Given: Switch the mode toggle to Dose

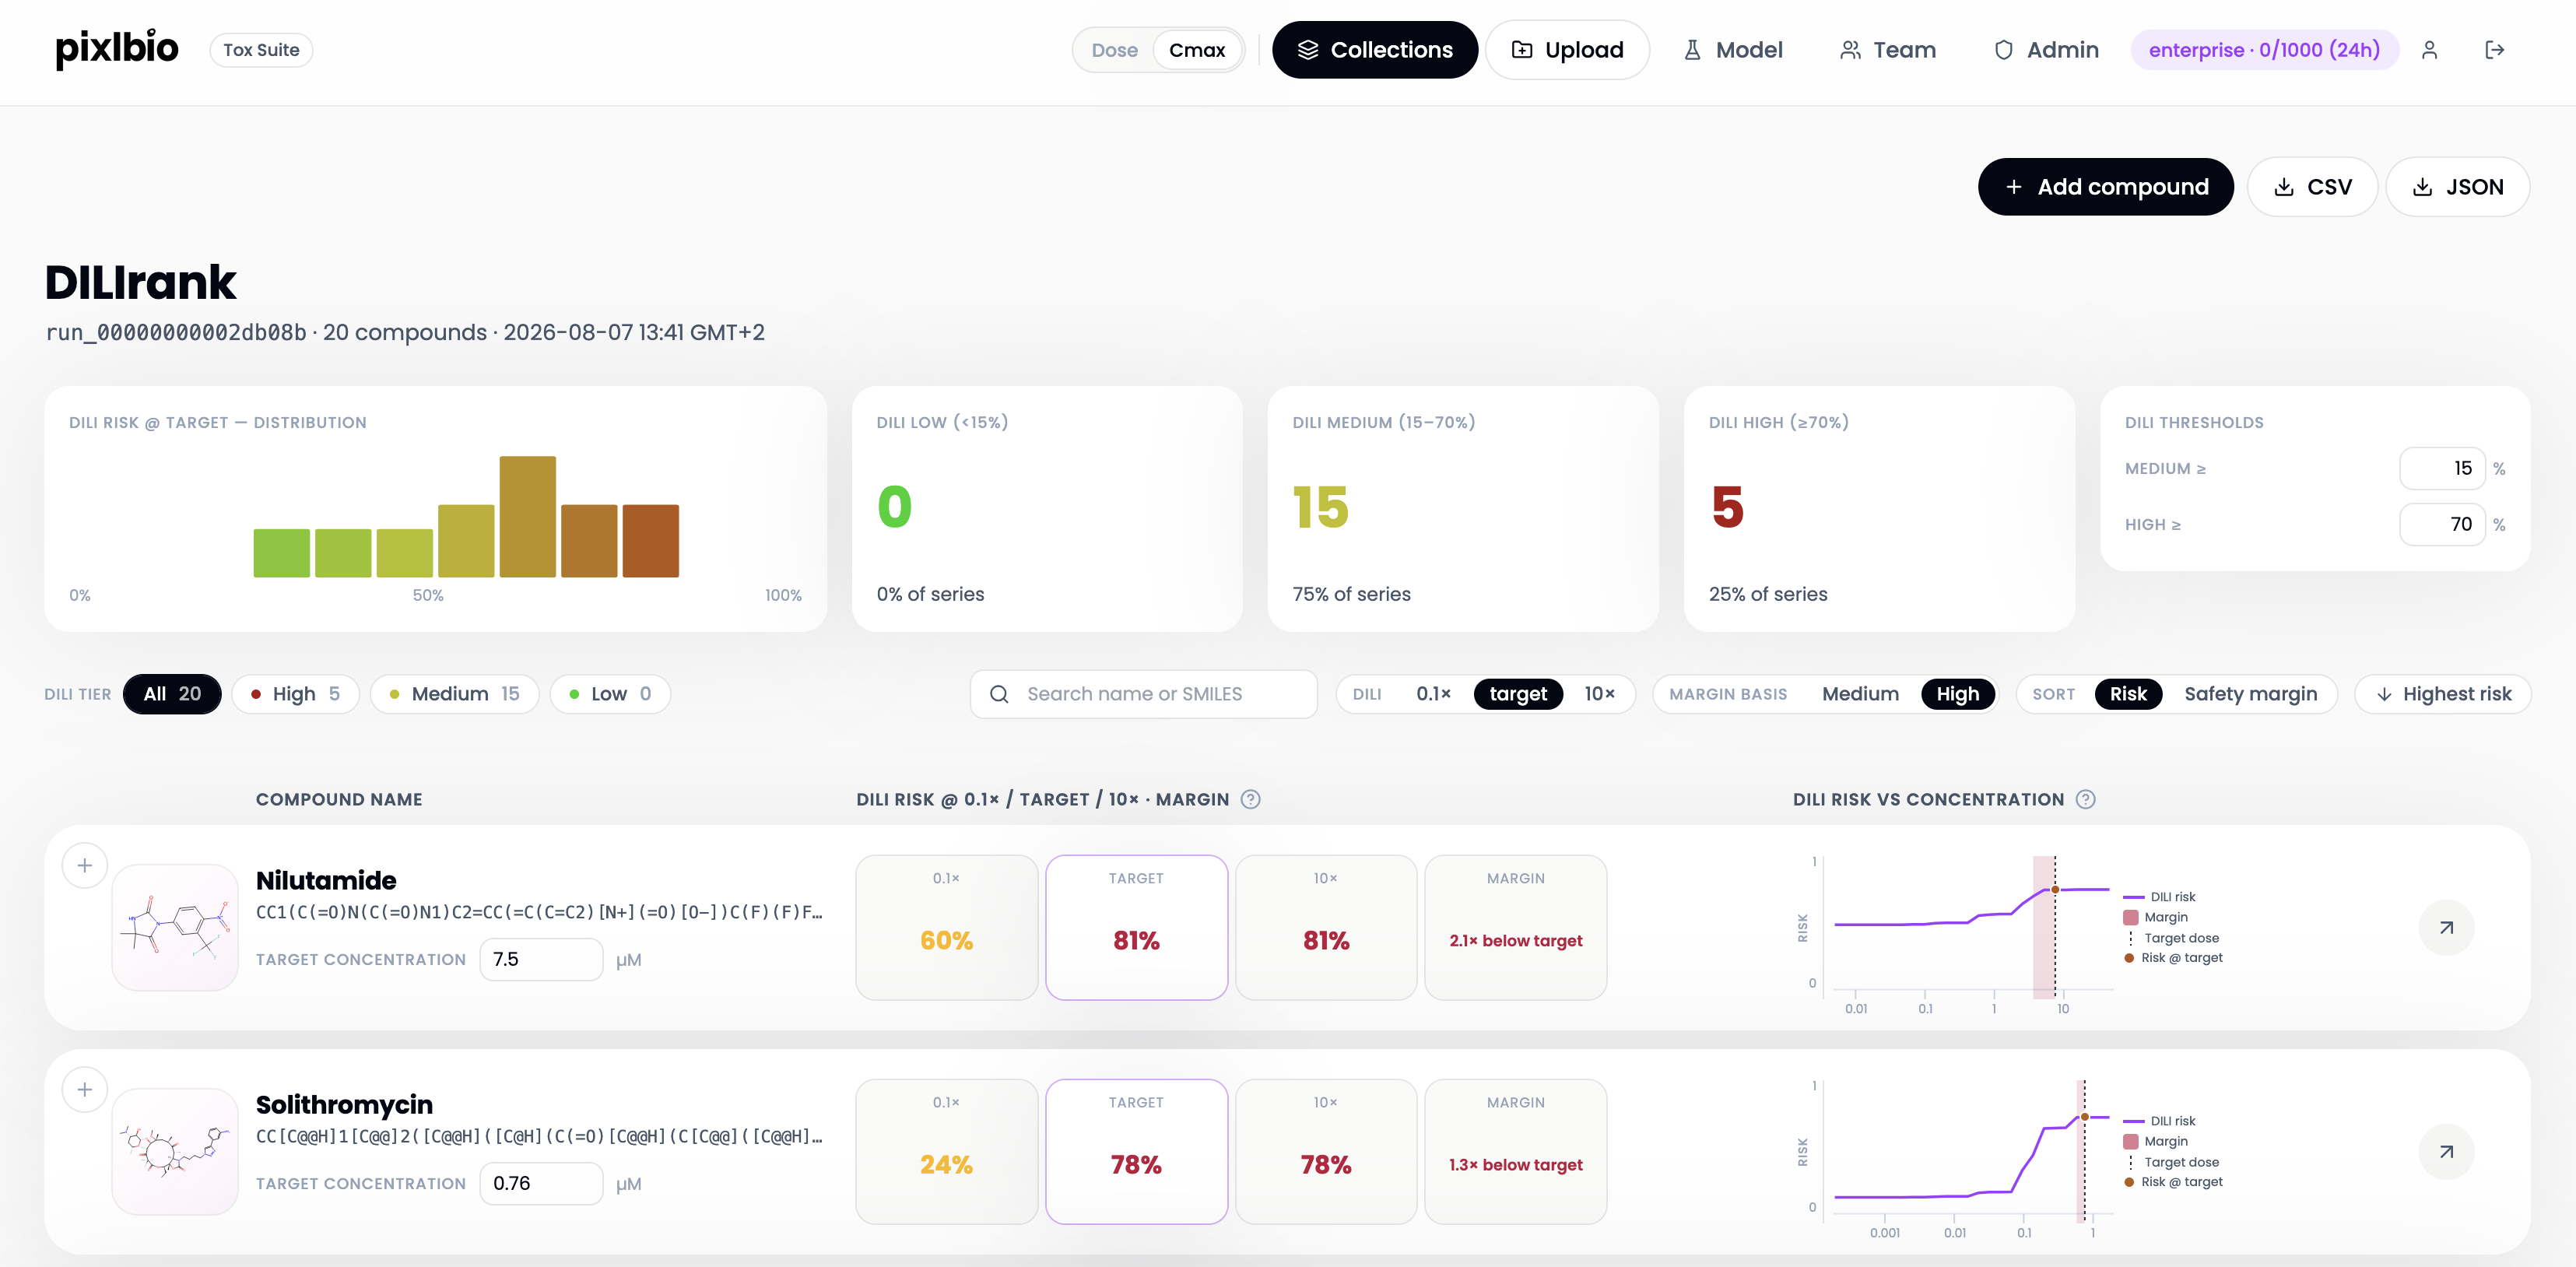Looking at the screenshot, I should tap(1114, 50).
